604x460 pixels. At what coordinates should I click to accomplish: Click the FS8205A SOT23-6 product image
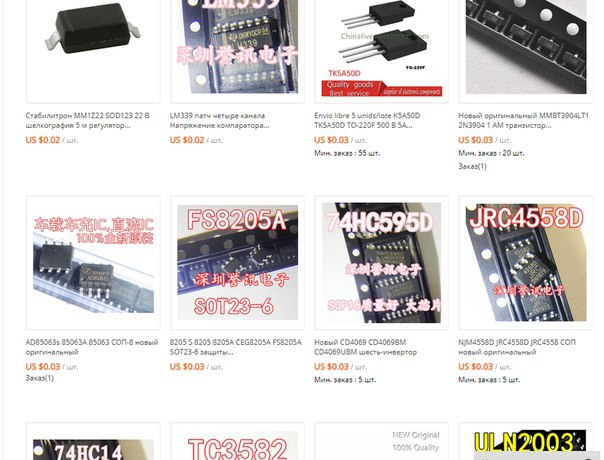[x=237, y=263]
